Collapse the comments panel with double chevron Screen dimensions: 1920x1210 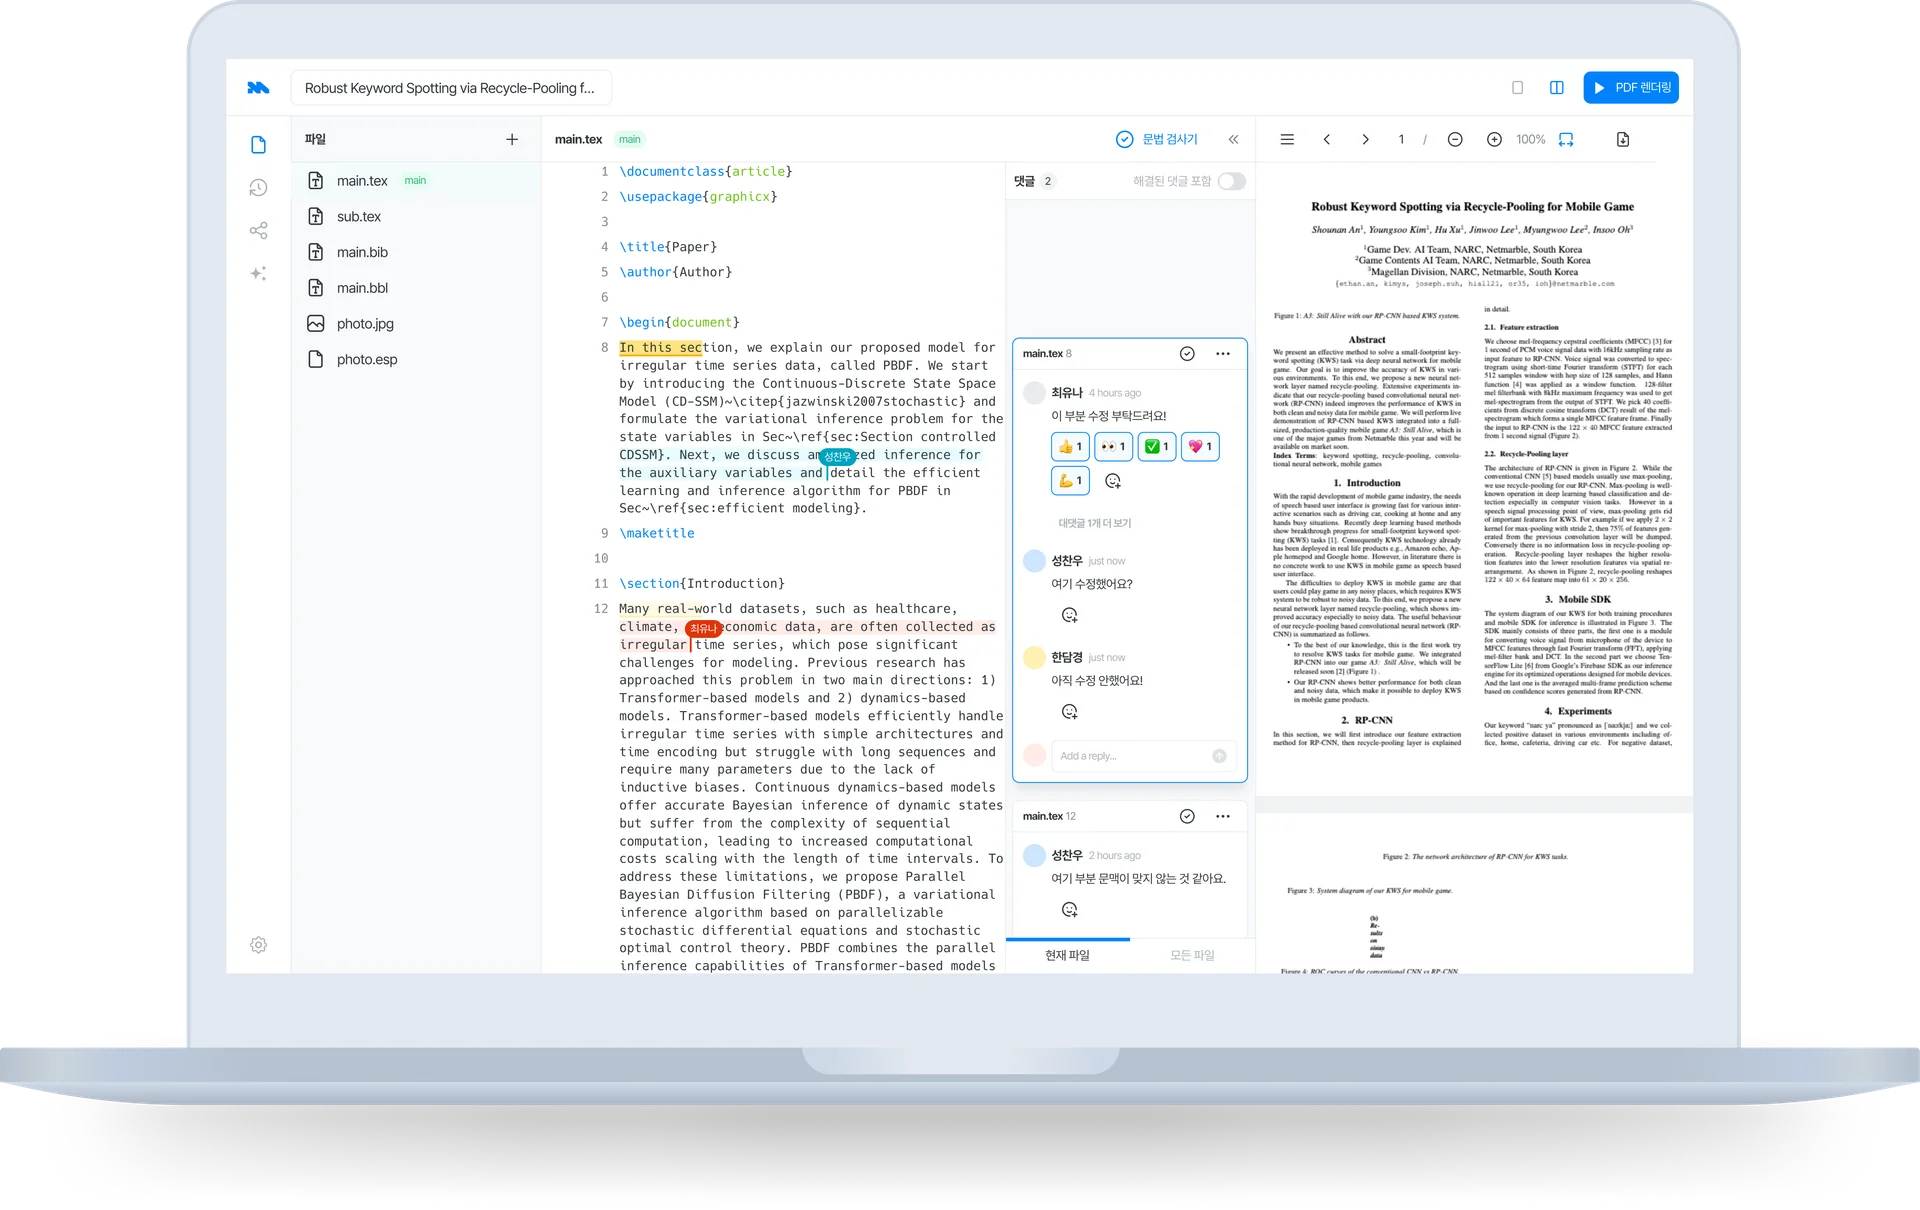point(1233,140)
